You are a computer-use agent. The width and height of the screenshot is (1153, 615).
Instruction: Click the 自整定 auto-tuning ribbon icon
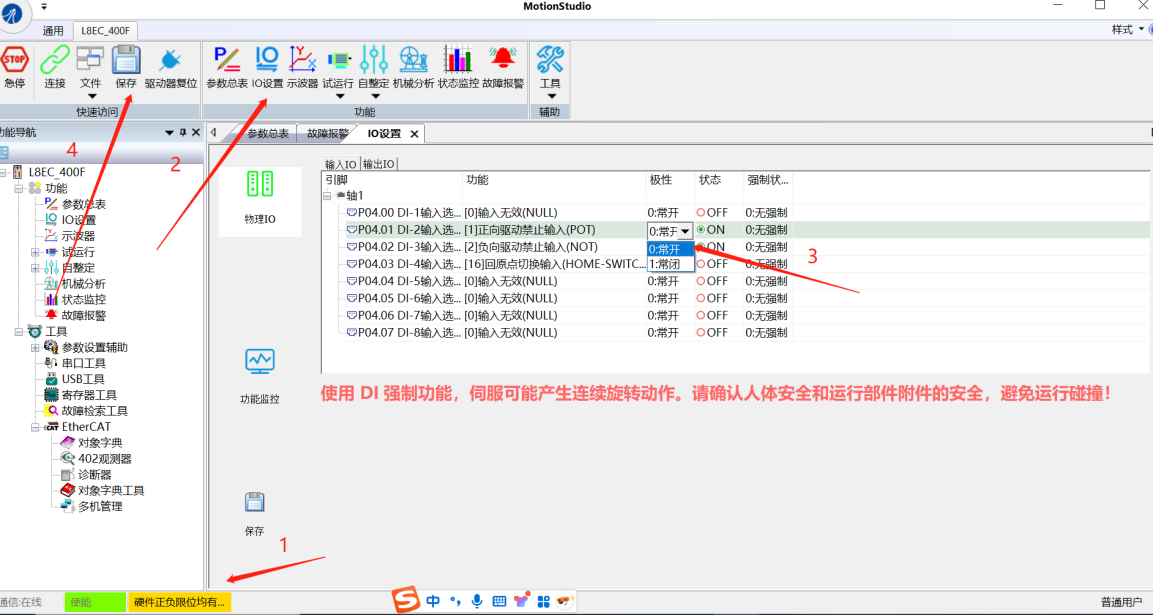[x=374, y=60]
